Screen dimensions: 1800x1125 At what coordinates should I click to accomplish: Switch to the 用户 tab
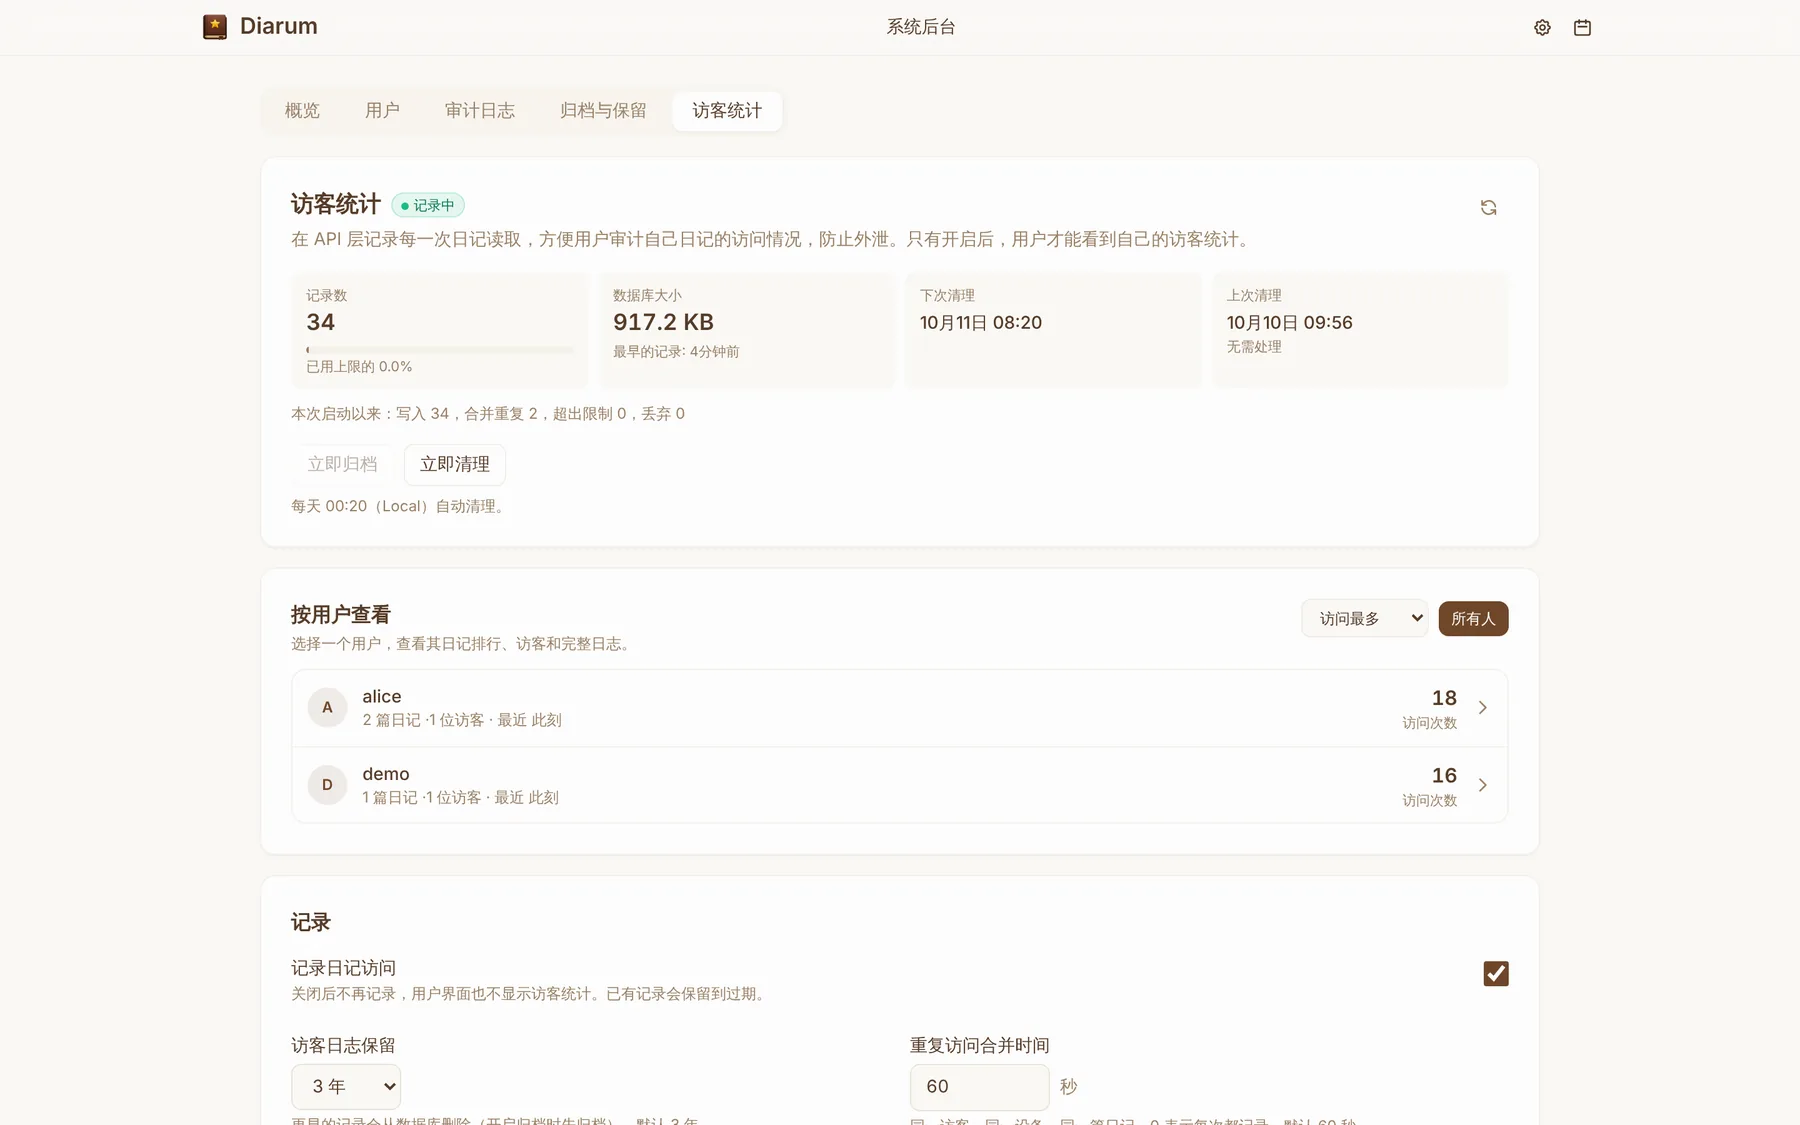[x=382, y=111]
